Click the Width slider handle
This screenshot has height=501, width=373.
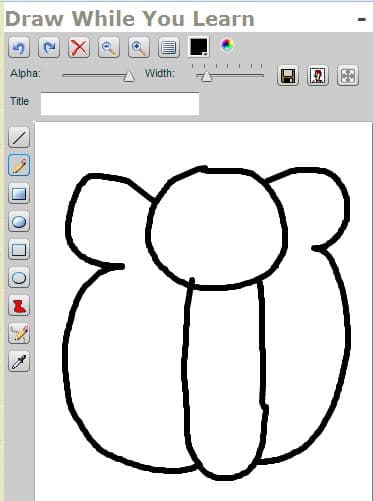coord(207,76)
